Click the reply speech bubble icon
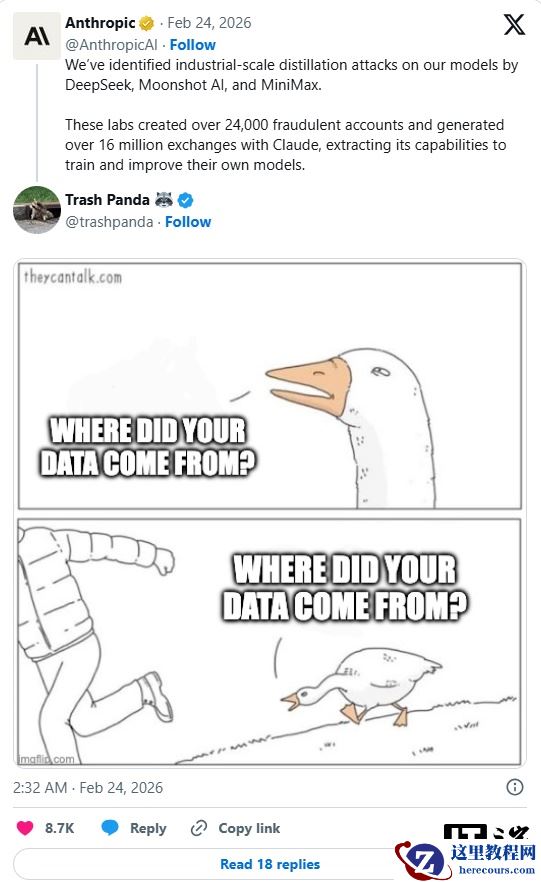541x882 pixels. [110, 828]
